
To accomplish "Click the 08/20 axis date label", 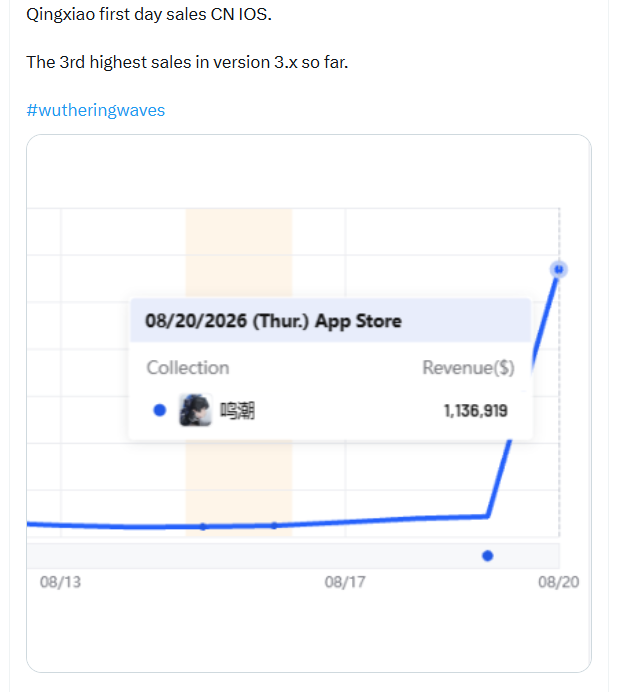I will click(558, 582).
